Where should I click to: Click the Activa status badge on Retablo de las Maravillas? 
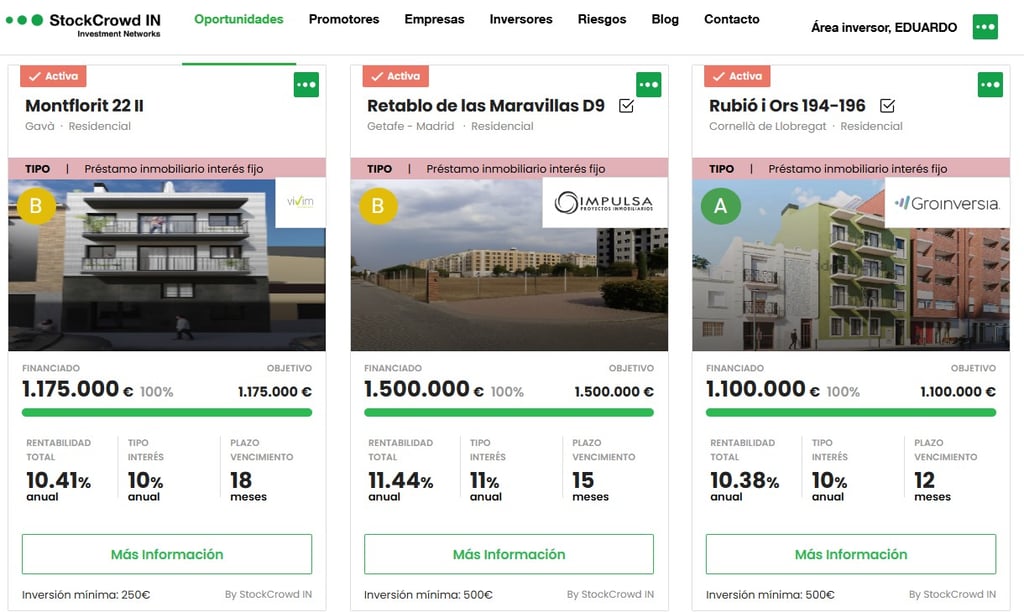point(395,76)
